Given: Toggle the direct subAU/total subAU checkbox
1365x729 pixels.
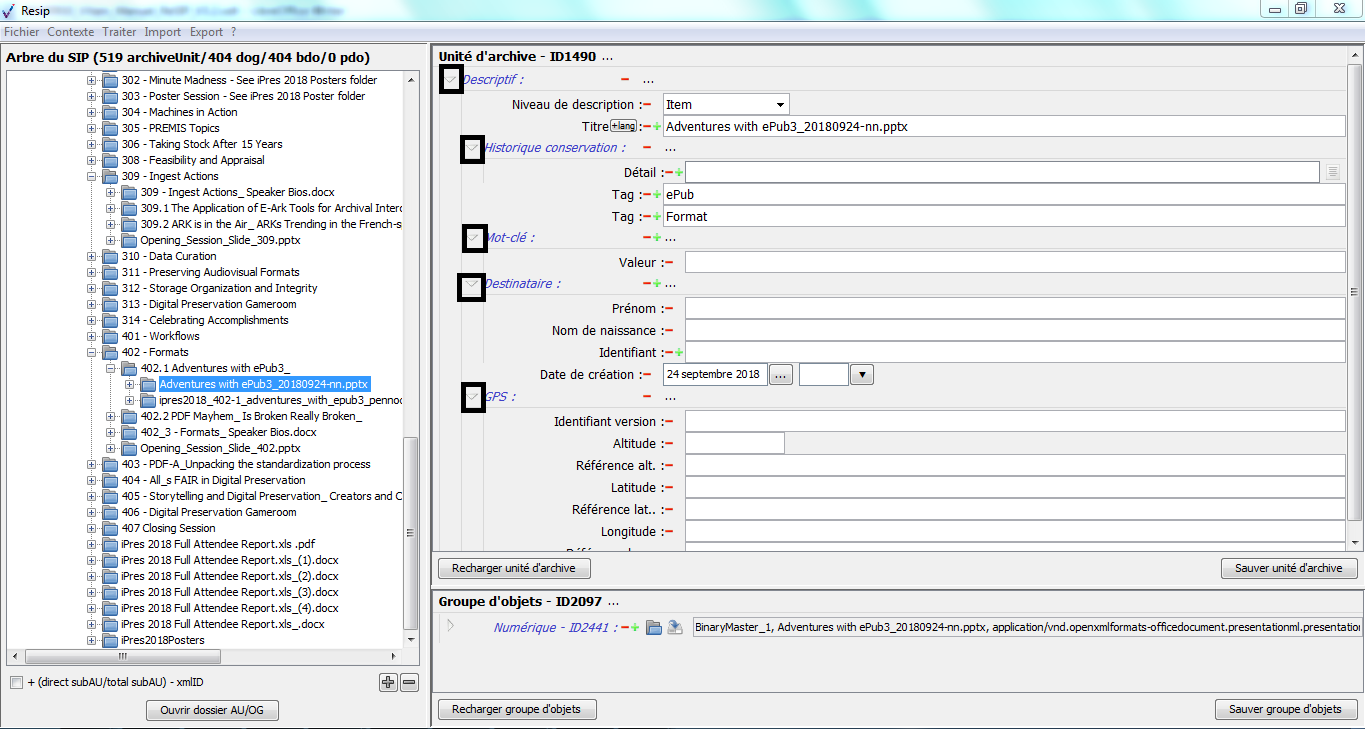Looking at the screenshot, I should [x=16, y=683].
